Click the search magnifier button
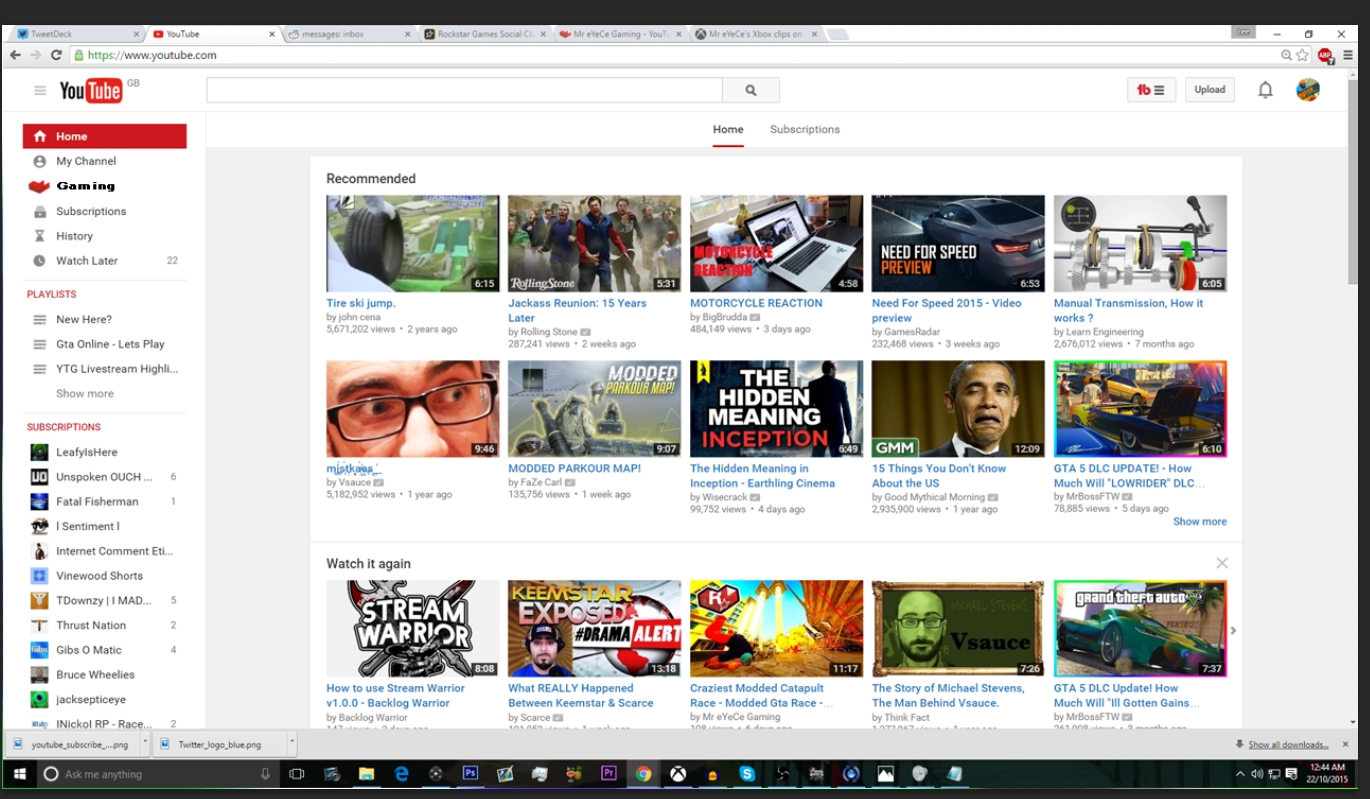This screenshot has width=1370, height=799. 751,90
